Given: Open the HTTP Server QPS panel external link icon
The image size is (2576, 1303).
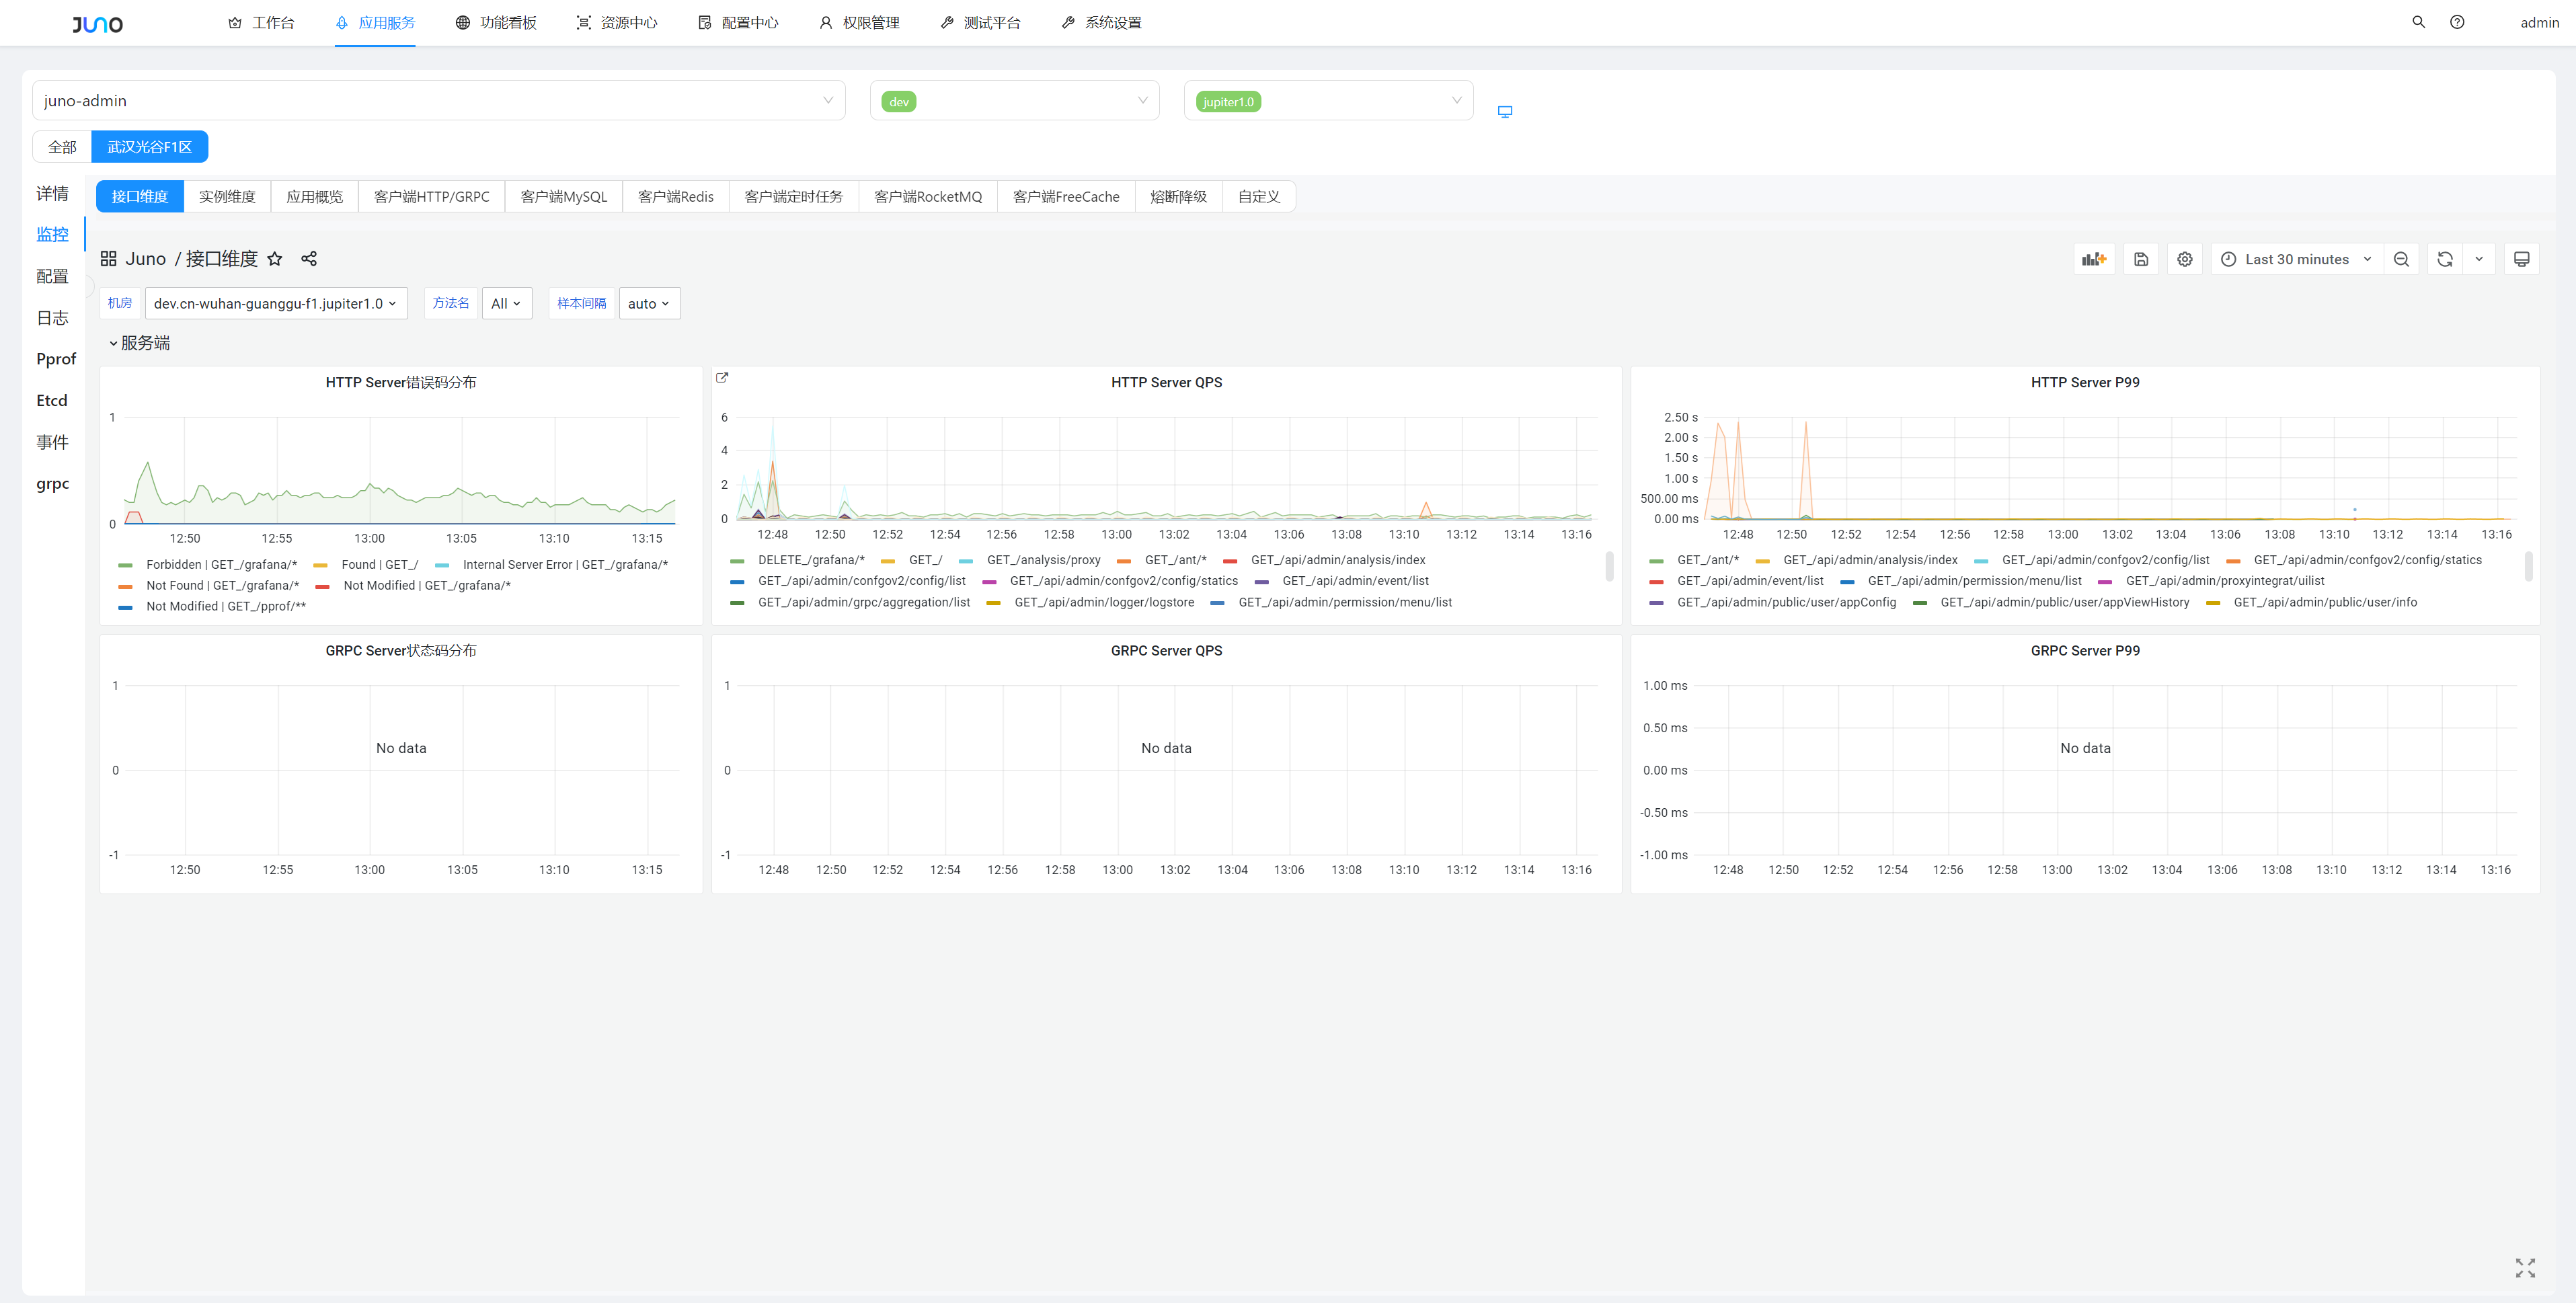Looking at the screenshot, I should pos(722,377).
